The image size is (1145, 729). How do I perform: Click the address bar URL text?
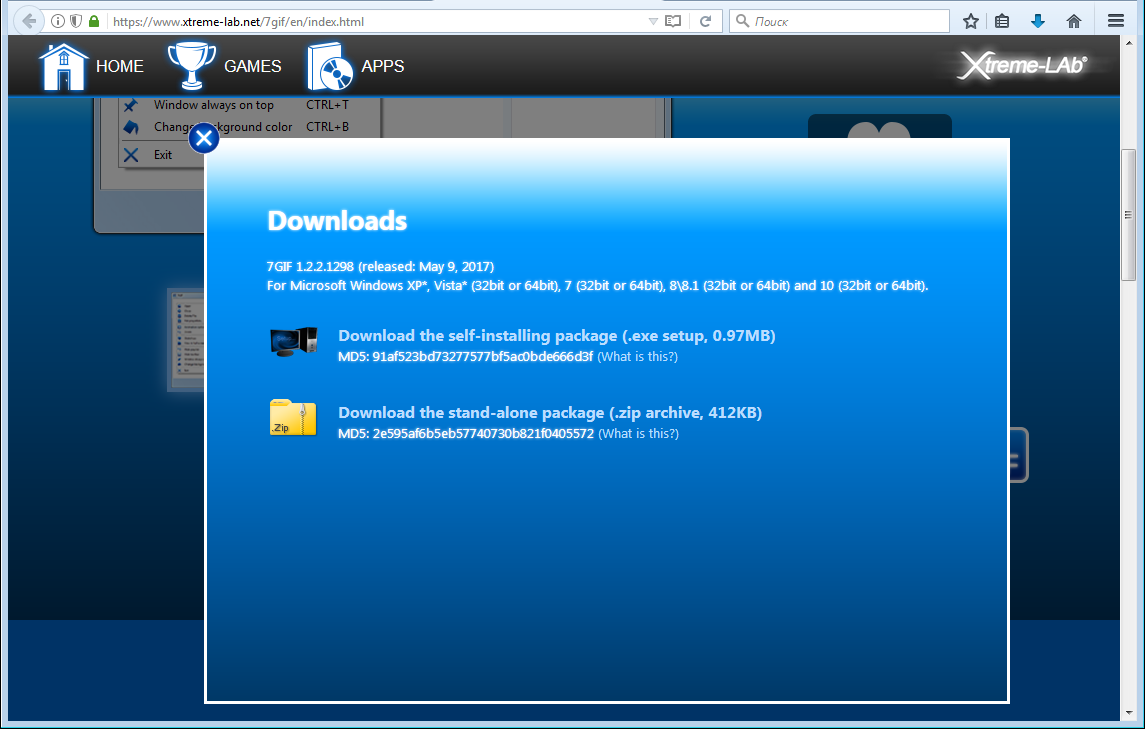pos(238,22)
